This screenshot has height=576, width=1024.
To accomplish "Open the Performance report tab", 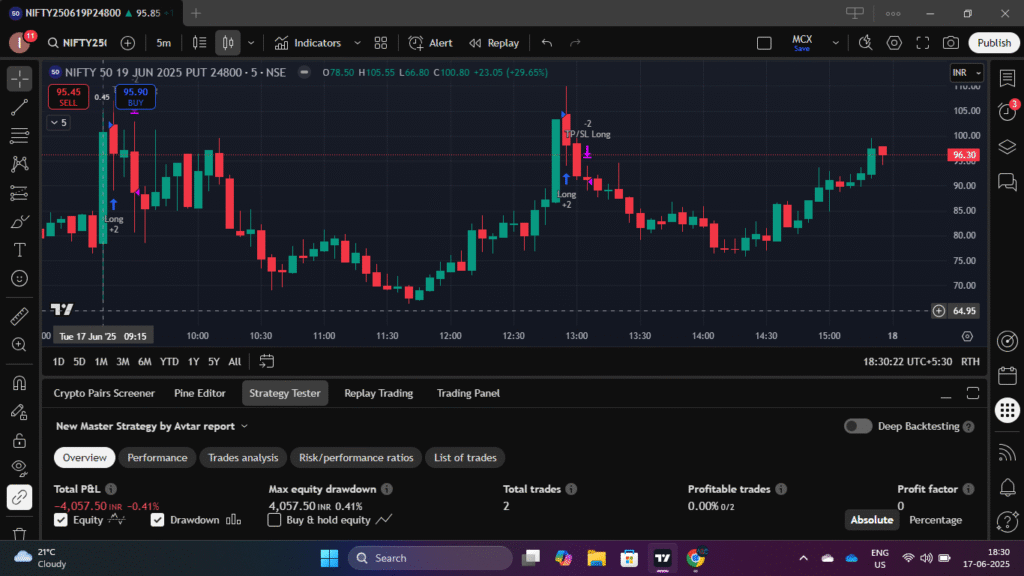I will click(157, 458).
